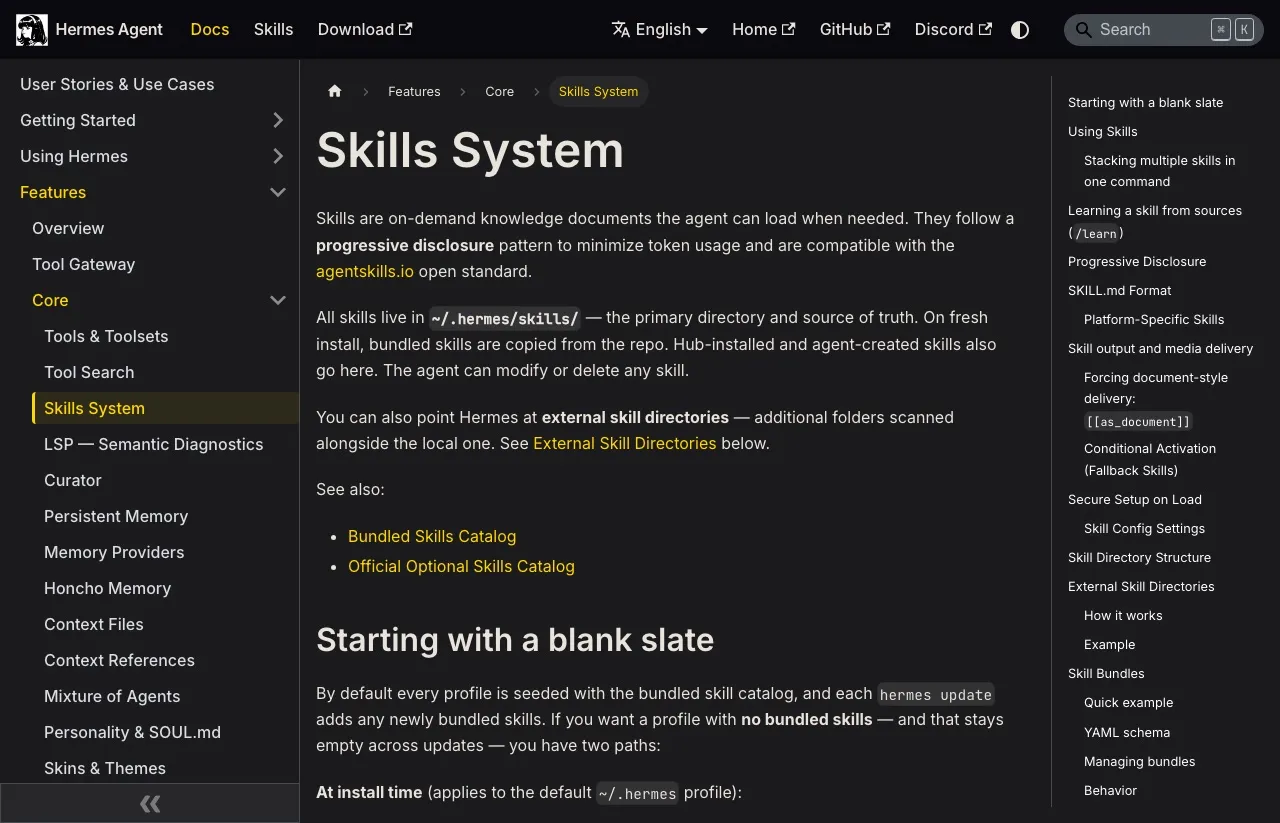Viewport: 1280px width, 823px height.
Task: Click the Core breadcrumb
Action: tap(500, 91)
